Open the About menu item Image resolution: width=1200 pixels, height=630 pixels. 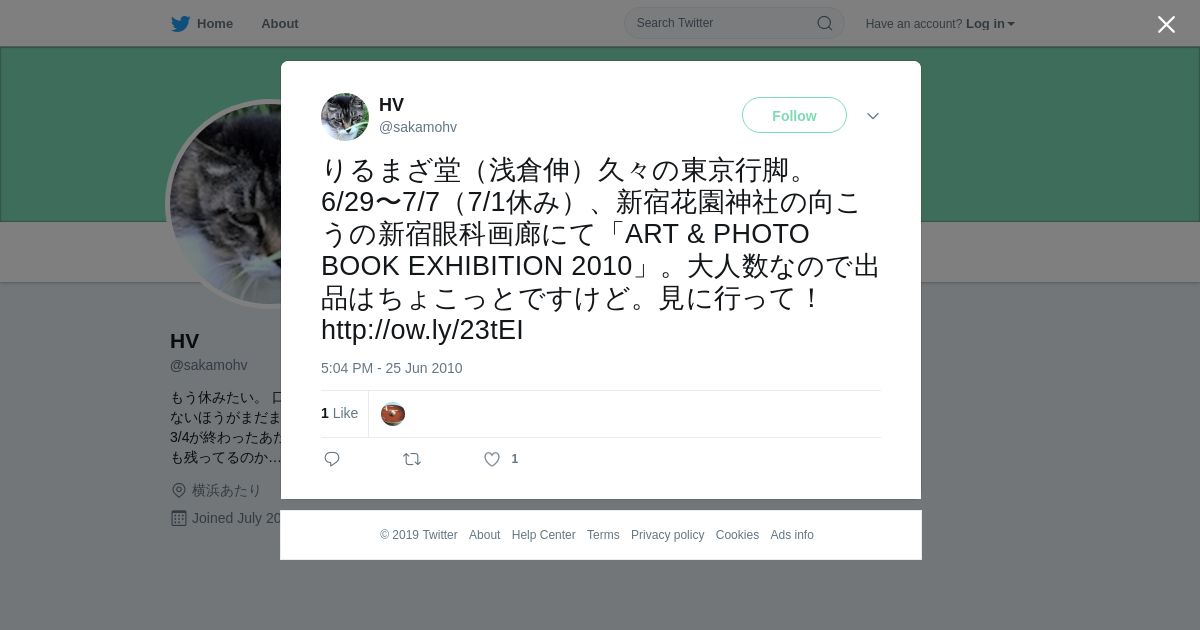[280, 24]
